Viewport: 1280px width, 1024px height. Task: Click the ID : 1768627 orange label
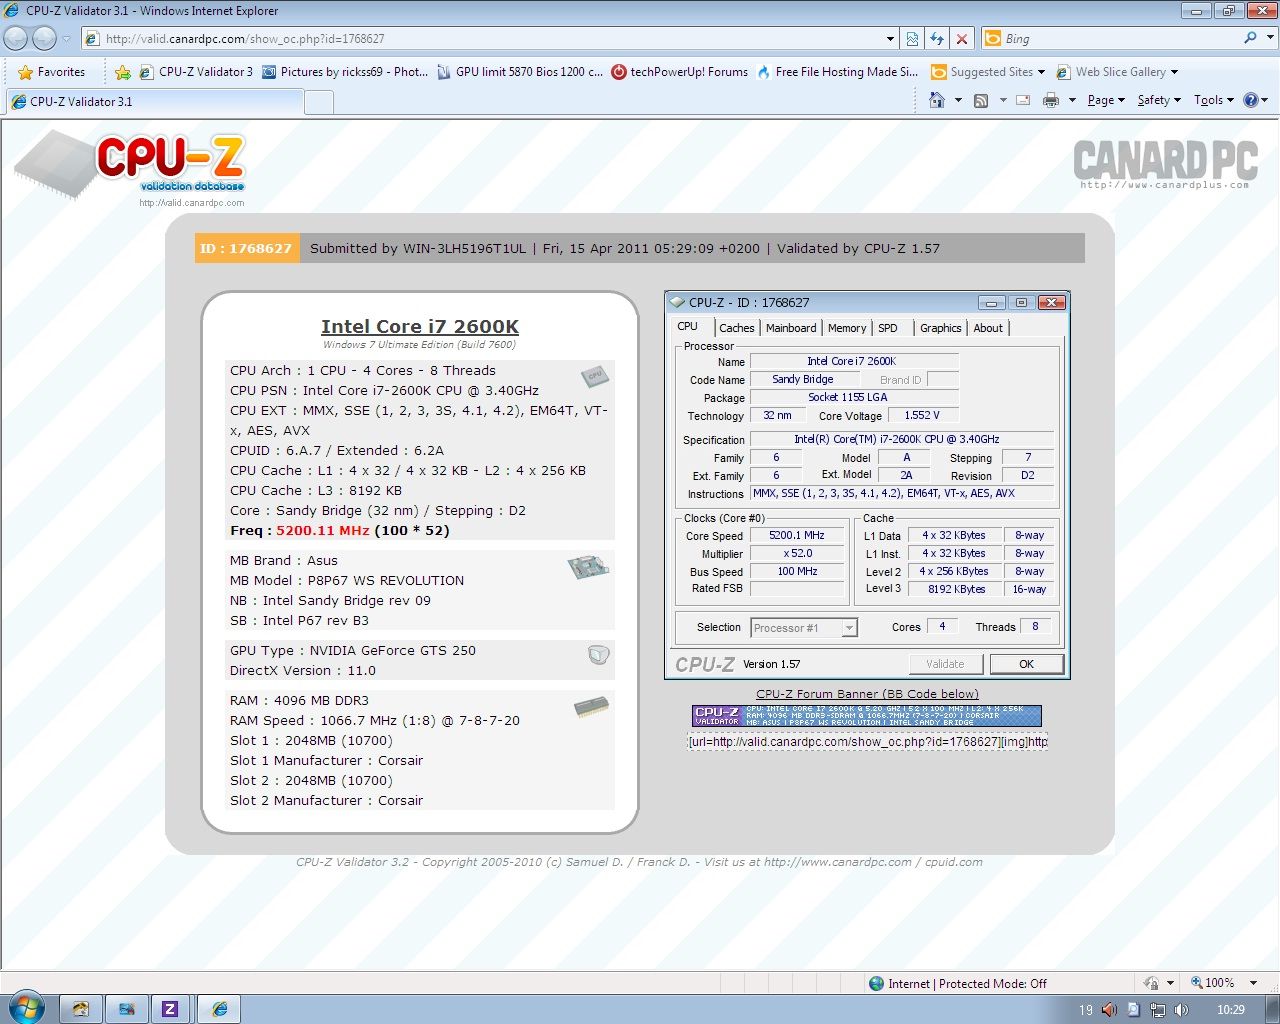246,248
